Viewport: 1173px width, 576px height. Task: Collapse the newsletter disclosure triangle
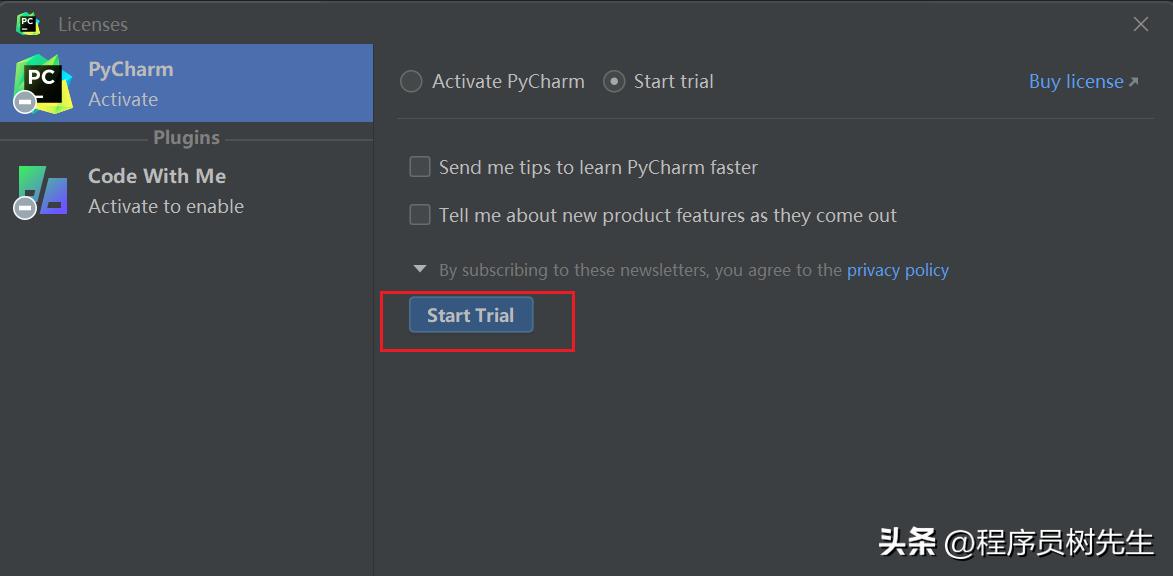pyautogui.click(x=420, y=269)
